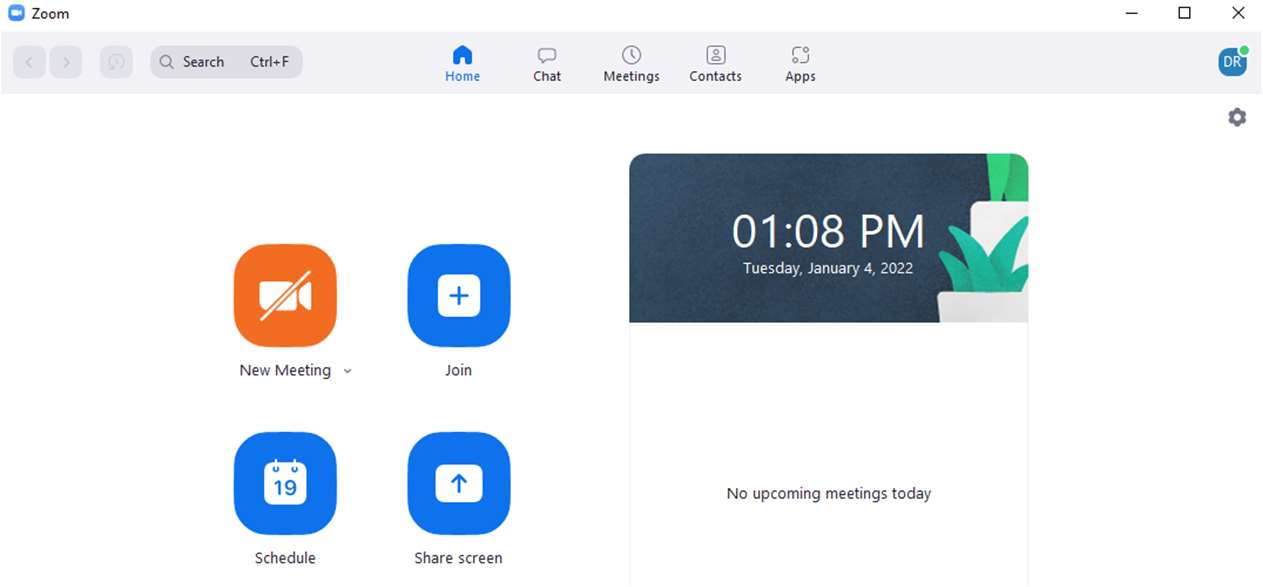Open the Contacts tab
Screen dimensions: 1263x587
point(716,64)
